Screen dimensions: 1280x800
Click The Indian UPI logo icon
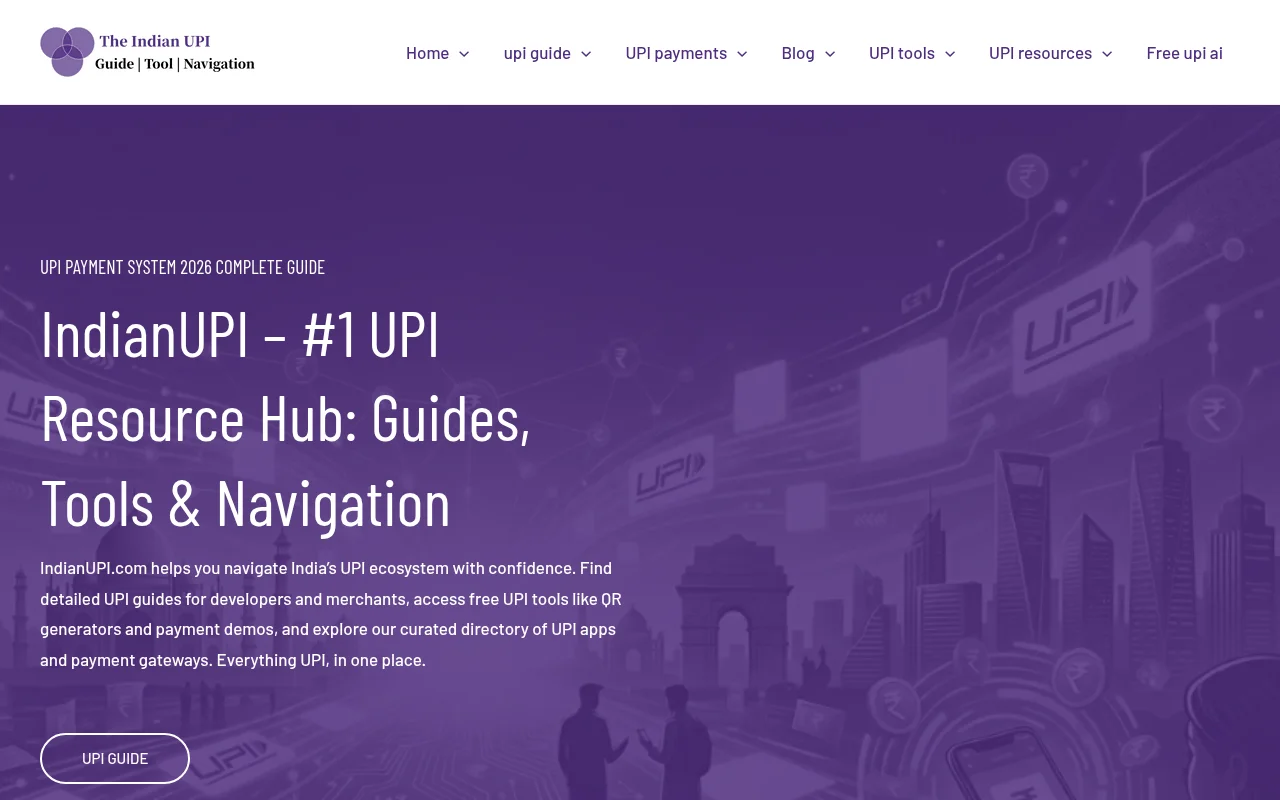[x=66, y=51]
